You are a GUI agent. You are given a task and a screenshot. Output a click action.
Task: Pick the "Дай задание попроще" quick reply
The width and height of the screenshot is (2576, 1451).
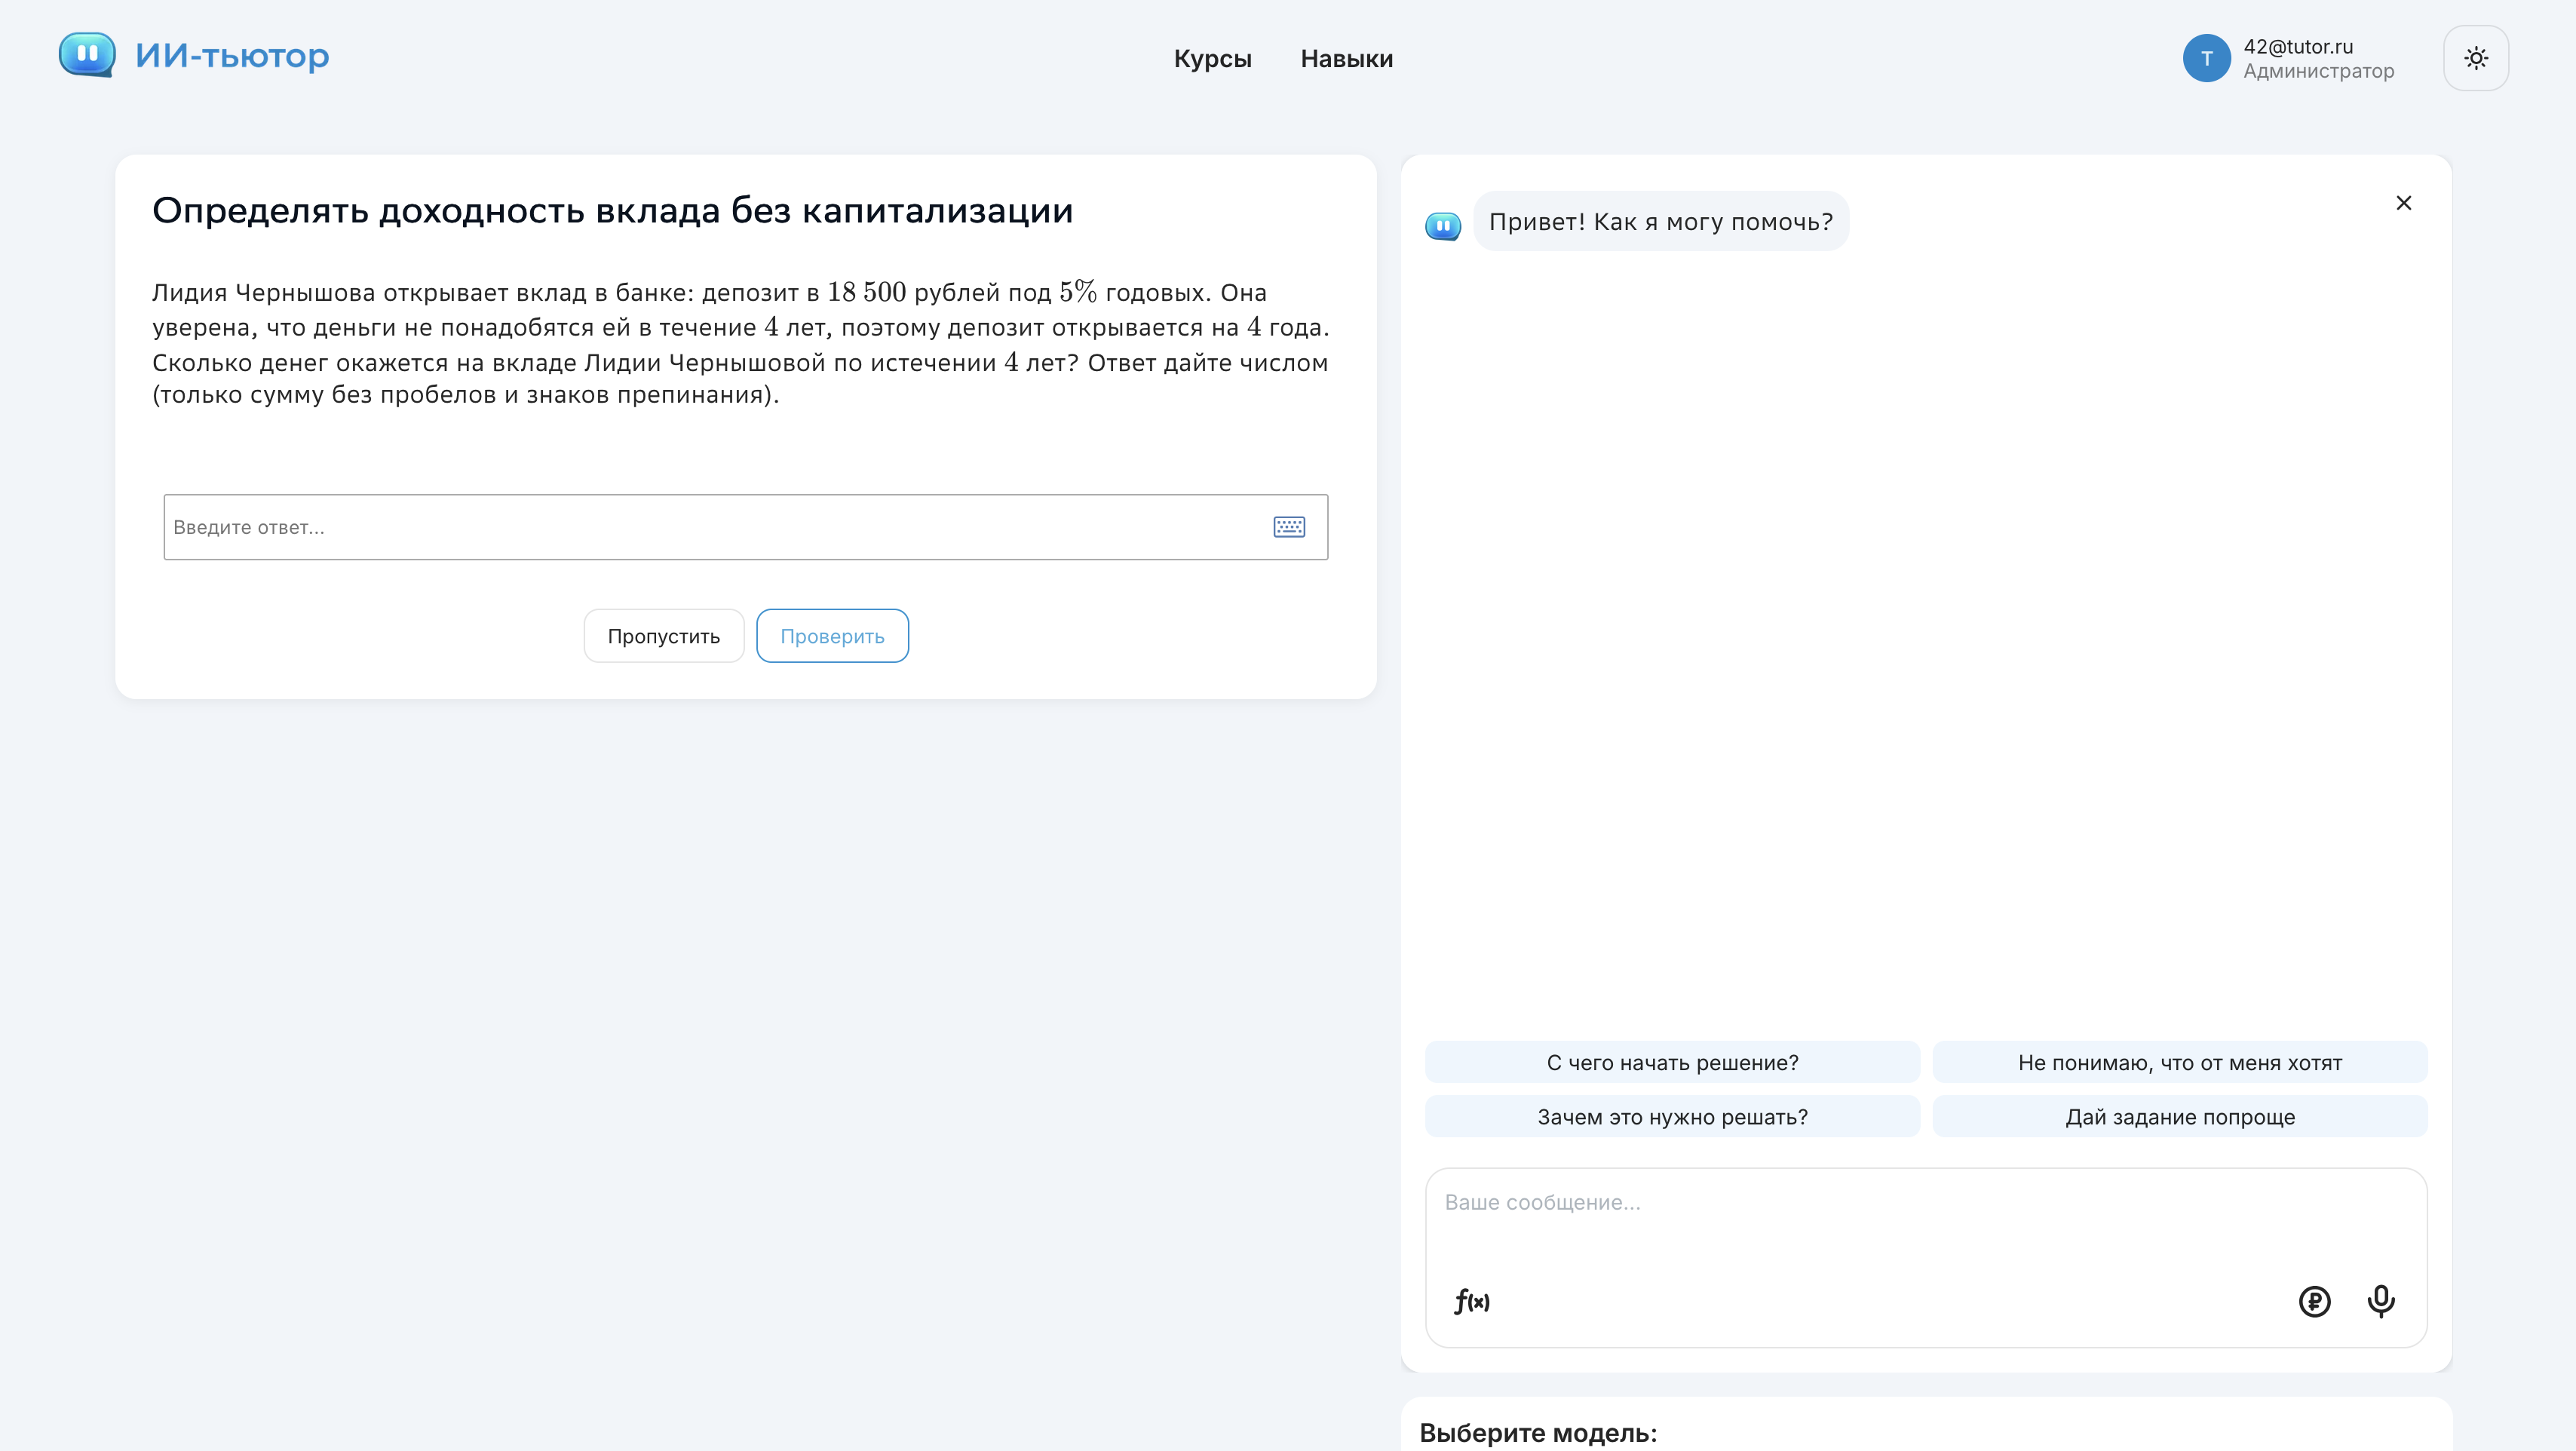click(x=2179, y=1116)
